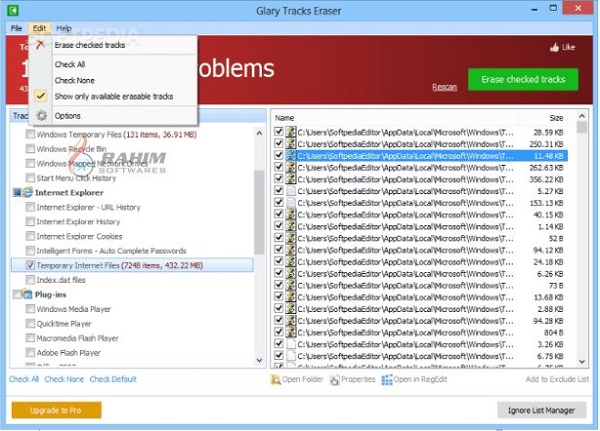Click the thumbs-up Like icon
The image size is (600, 431).
[554, 47]
